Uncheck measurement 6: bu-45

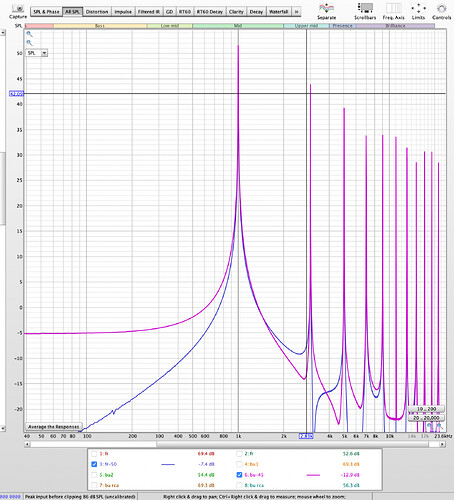point(239,475)
